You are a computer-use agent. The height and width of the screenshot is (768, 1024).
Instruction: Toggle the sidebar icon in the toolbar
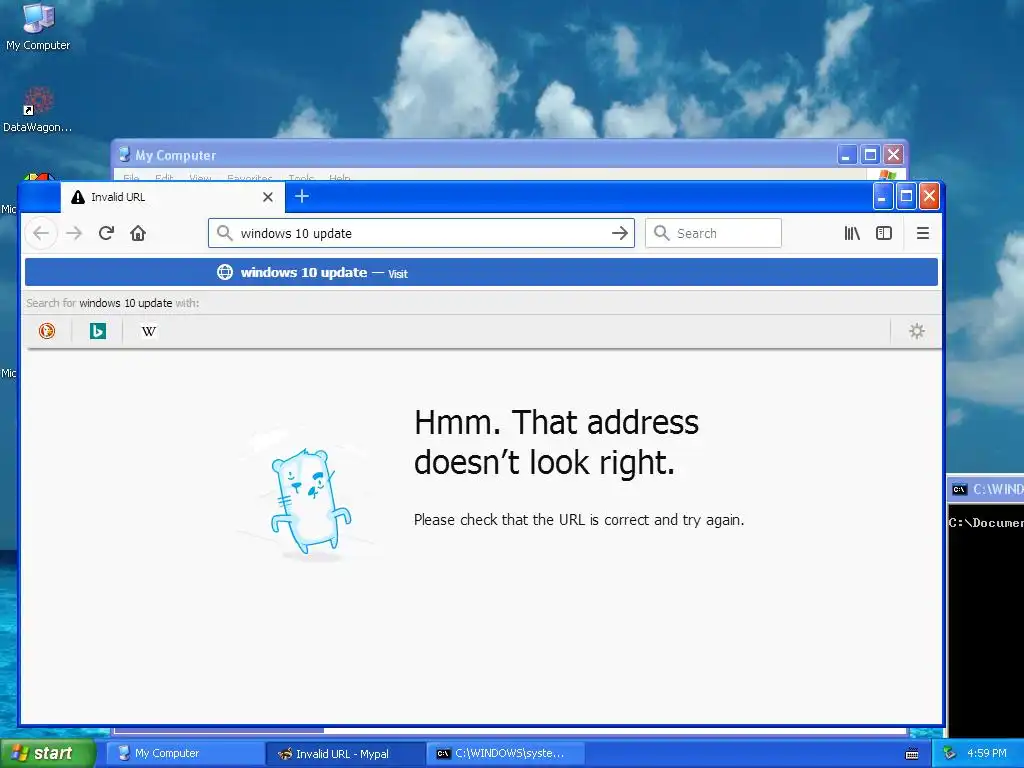coord(884,233)
